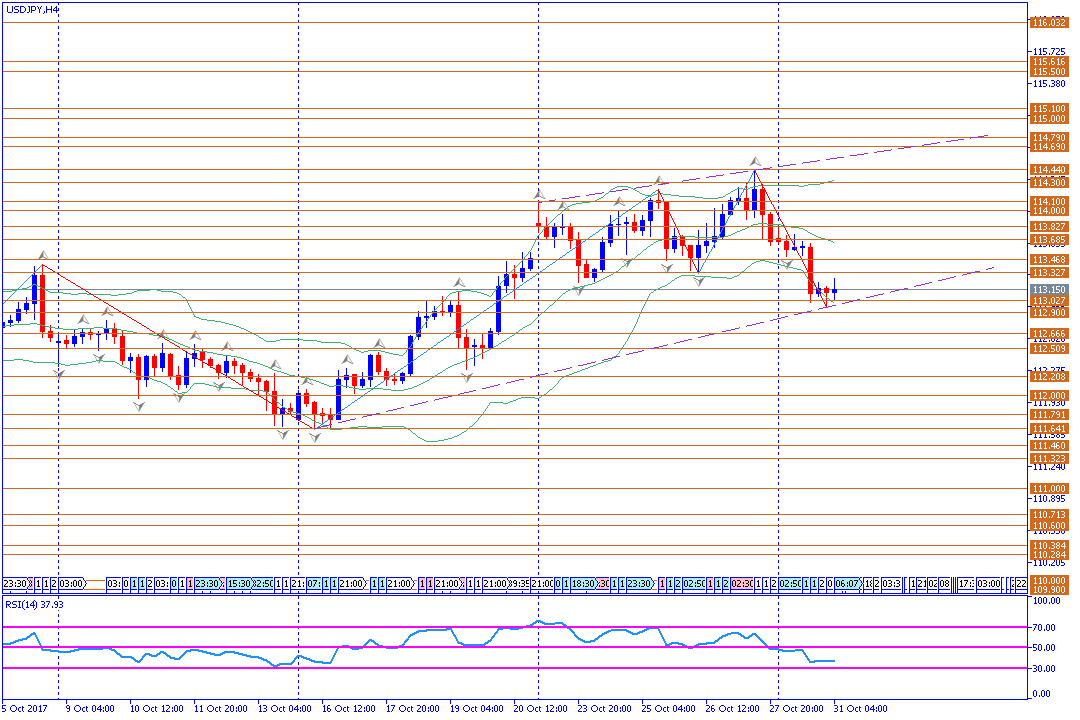Screen dimensions: 1080x720
Task: Select the 109.900 price level tag
Action: [x=1049, y=590]
